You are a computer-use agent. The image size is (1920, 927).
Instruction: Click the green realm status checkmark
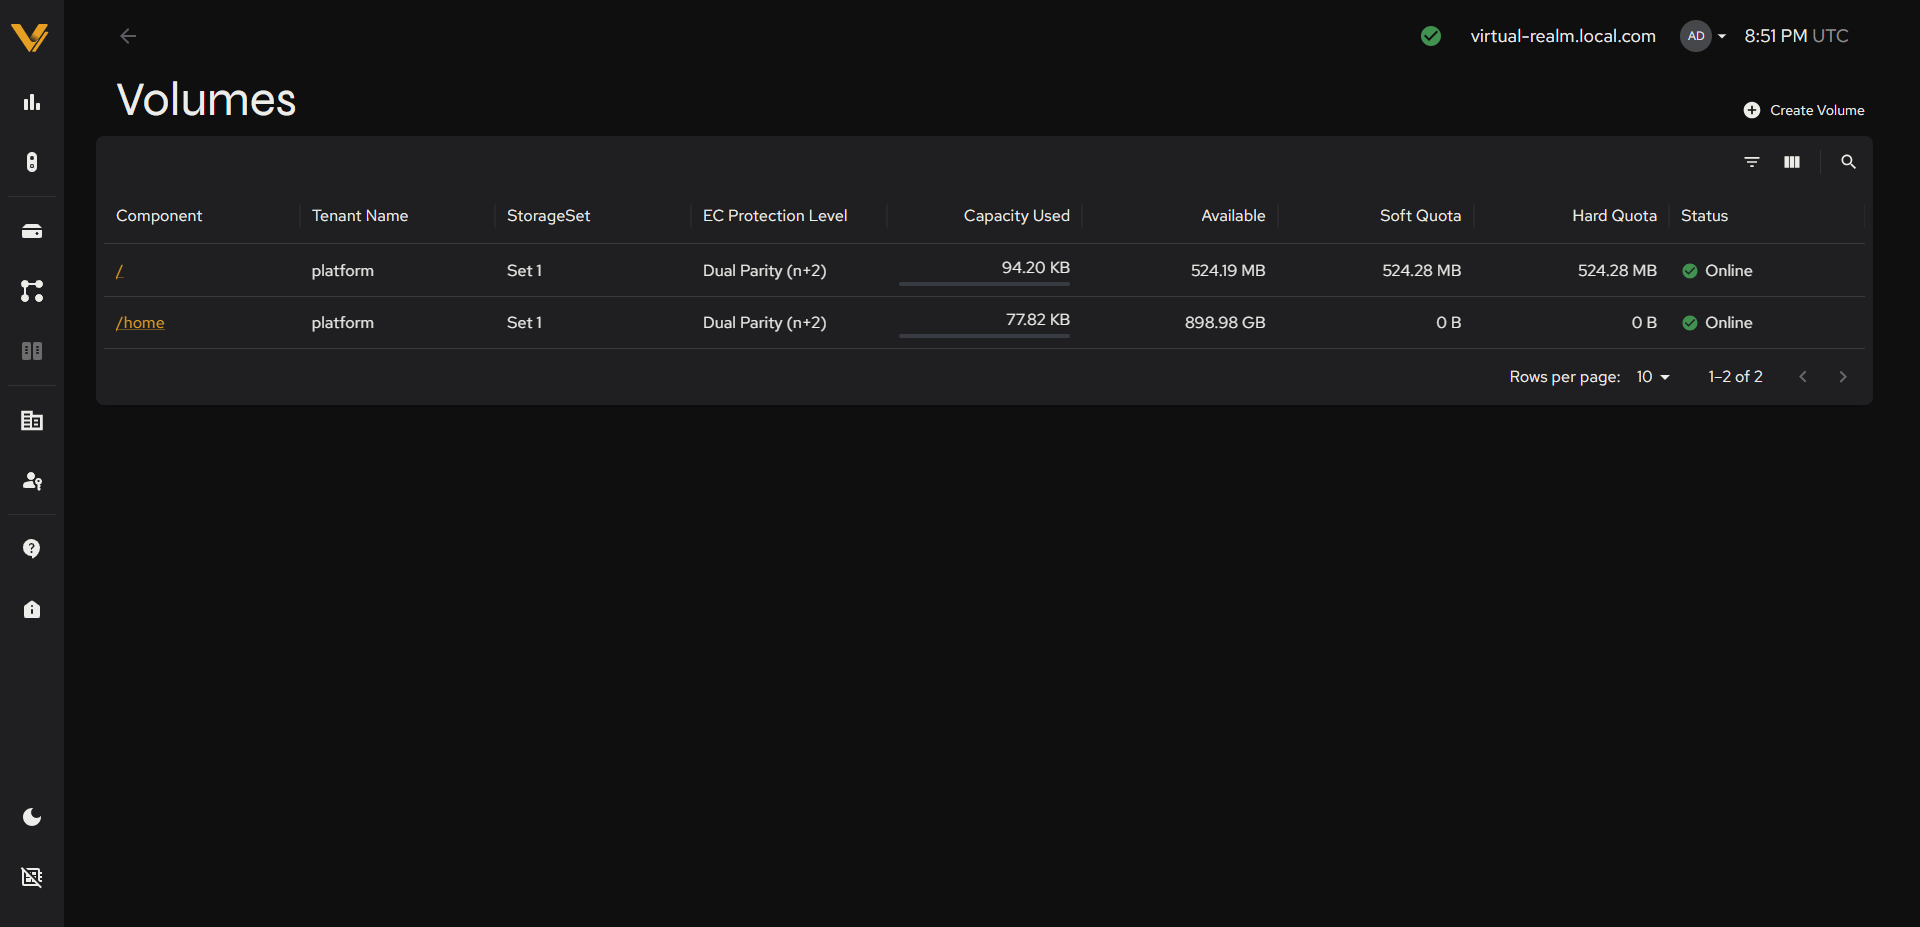coord(1431,36)
